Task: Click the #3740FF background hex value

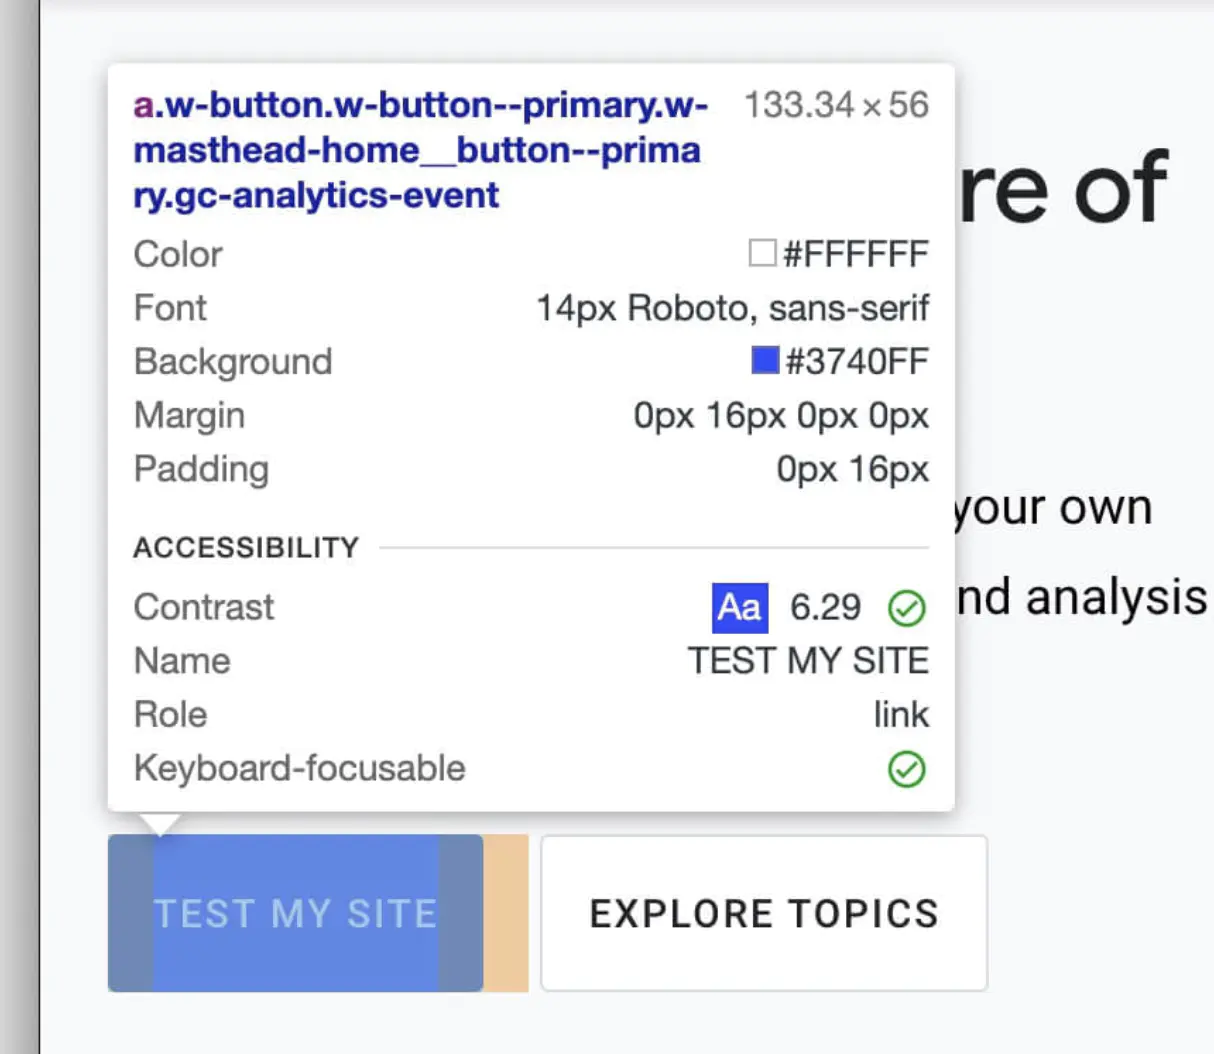Action: pos(857,361)
